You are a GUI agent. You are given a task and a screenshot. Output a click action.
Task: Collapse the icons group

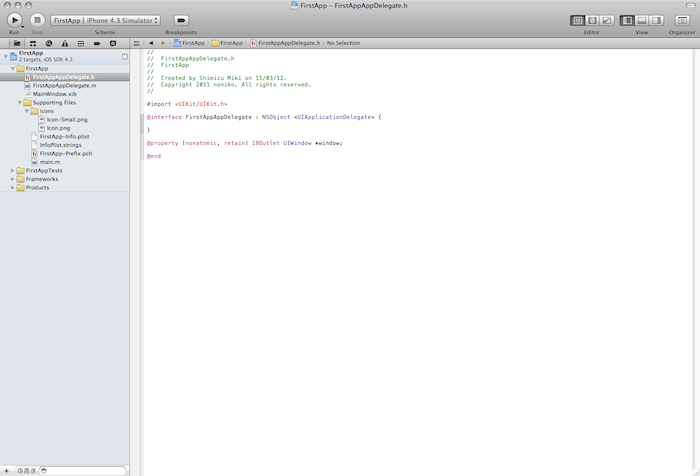click(x=27, y=111)
